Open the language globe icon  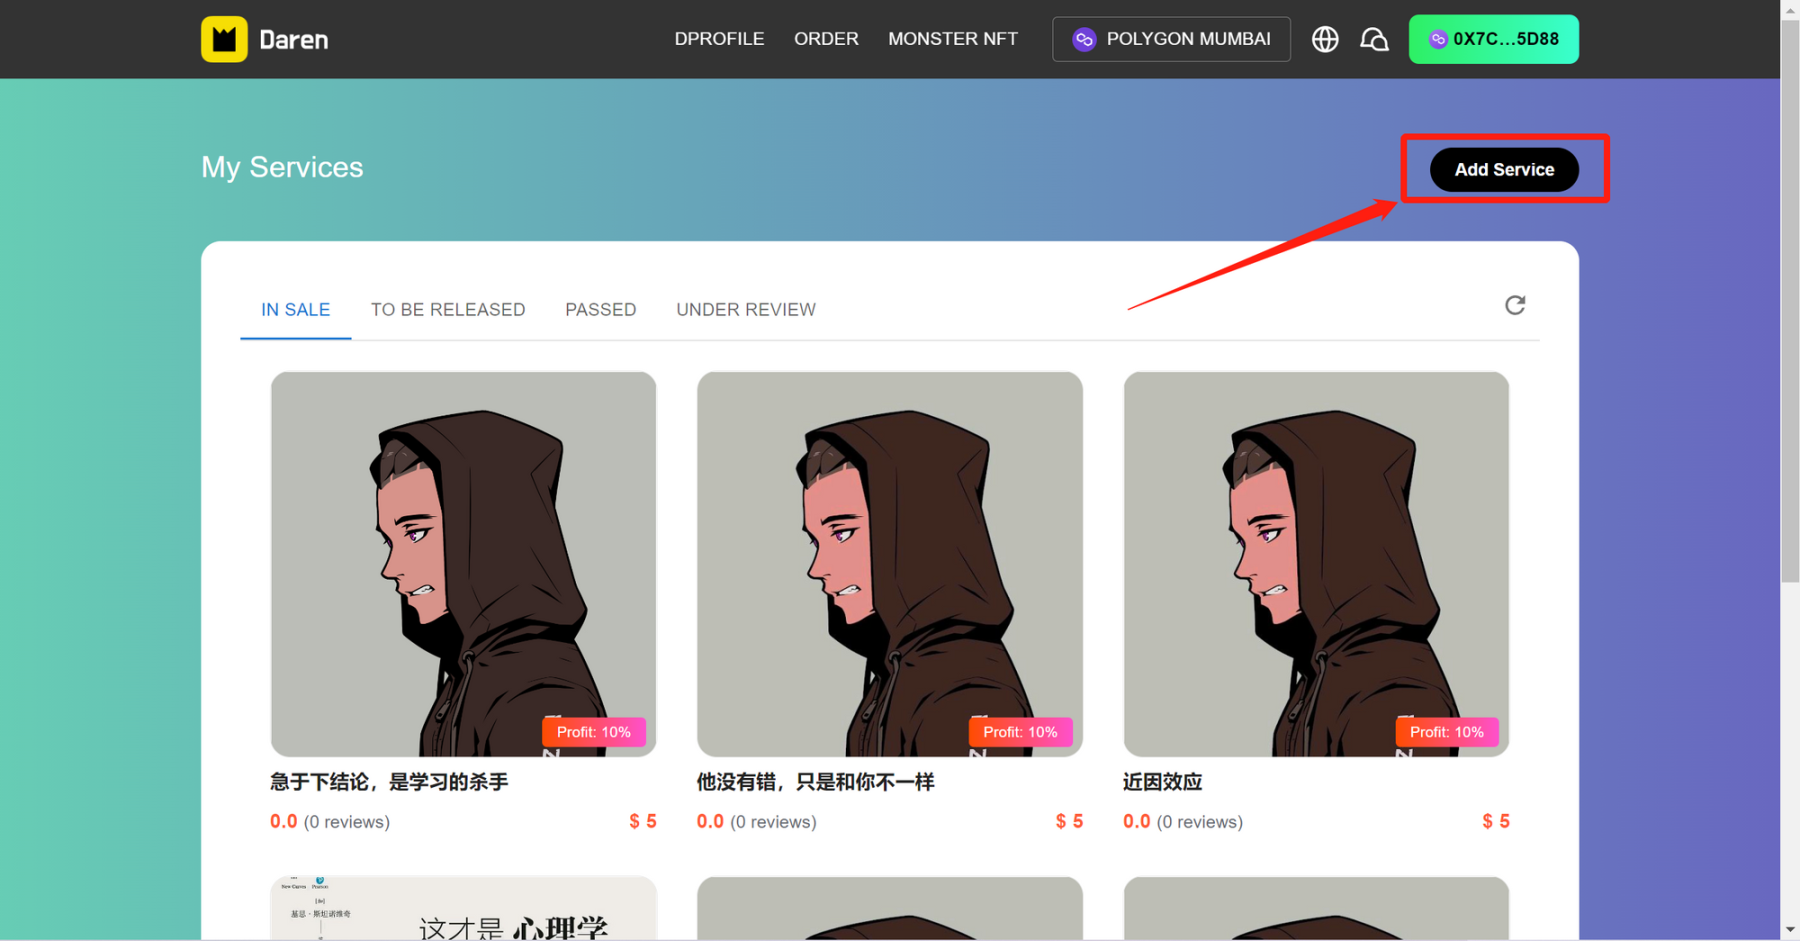(x=1325, y=39)
